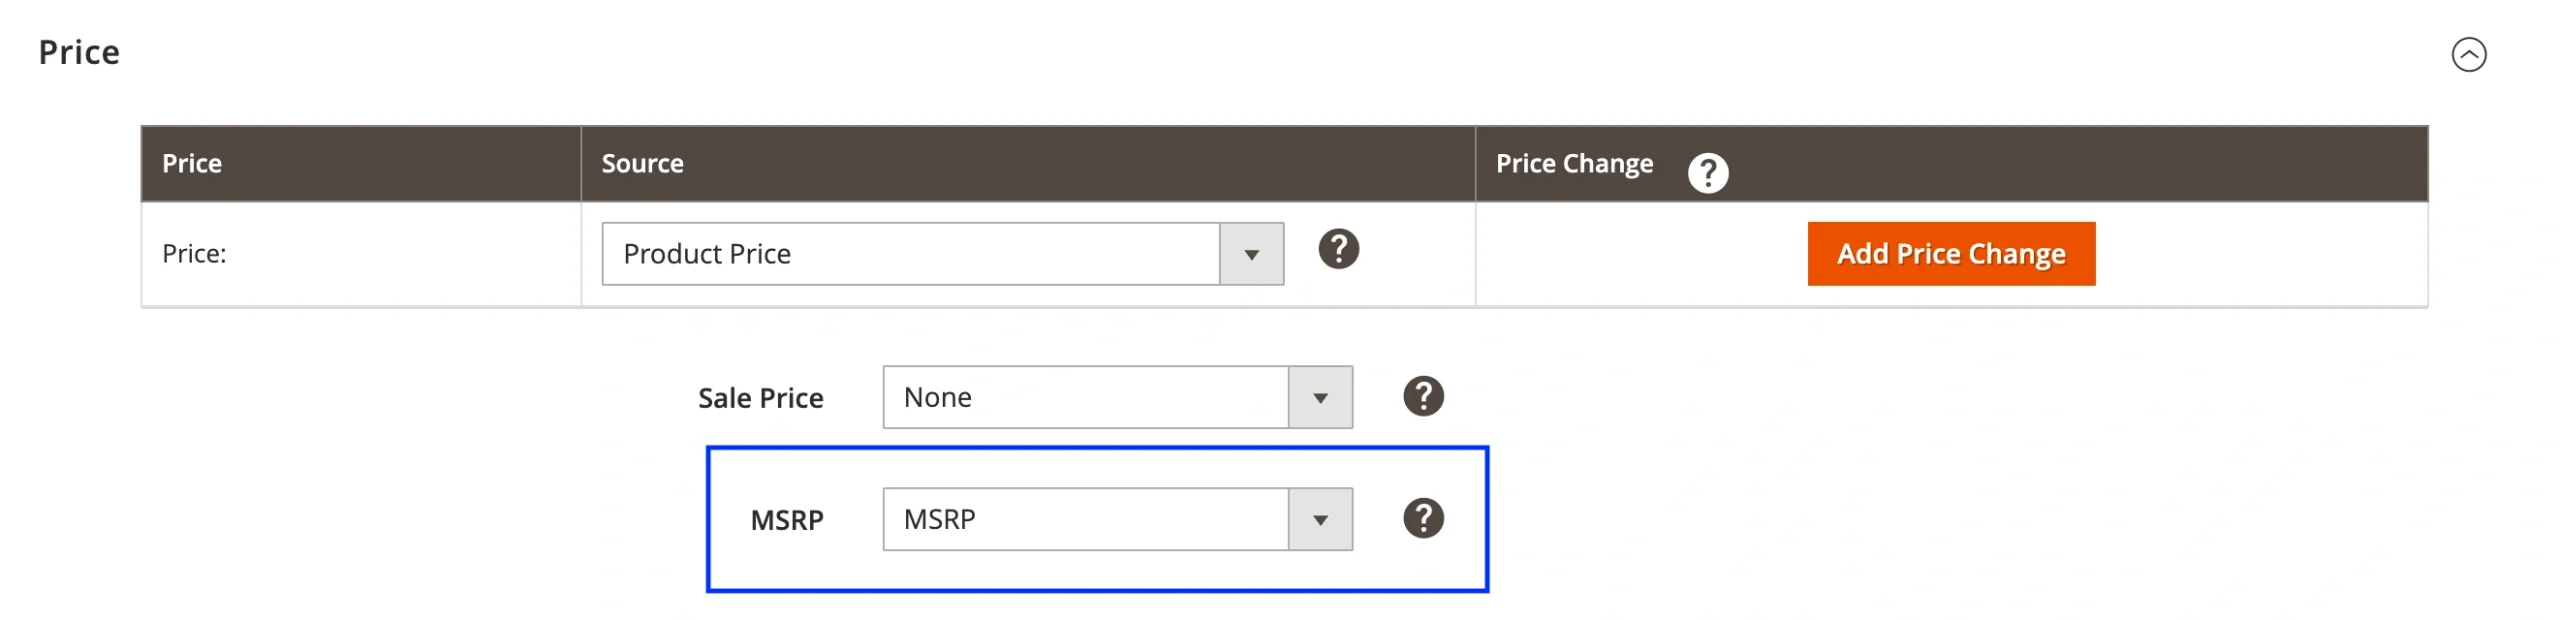Click empty area beside Add Price Change button
Viewport: 2560px width, 620px height.
click(x=2260, y=254)
